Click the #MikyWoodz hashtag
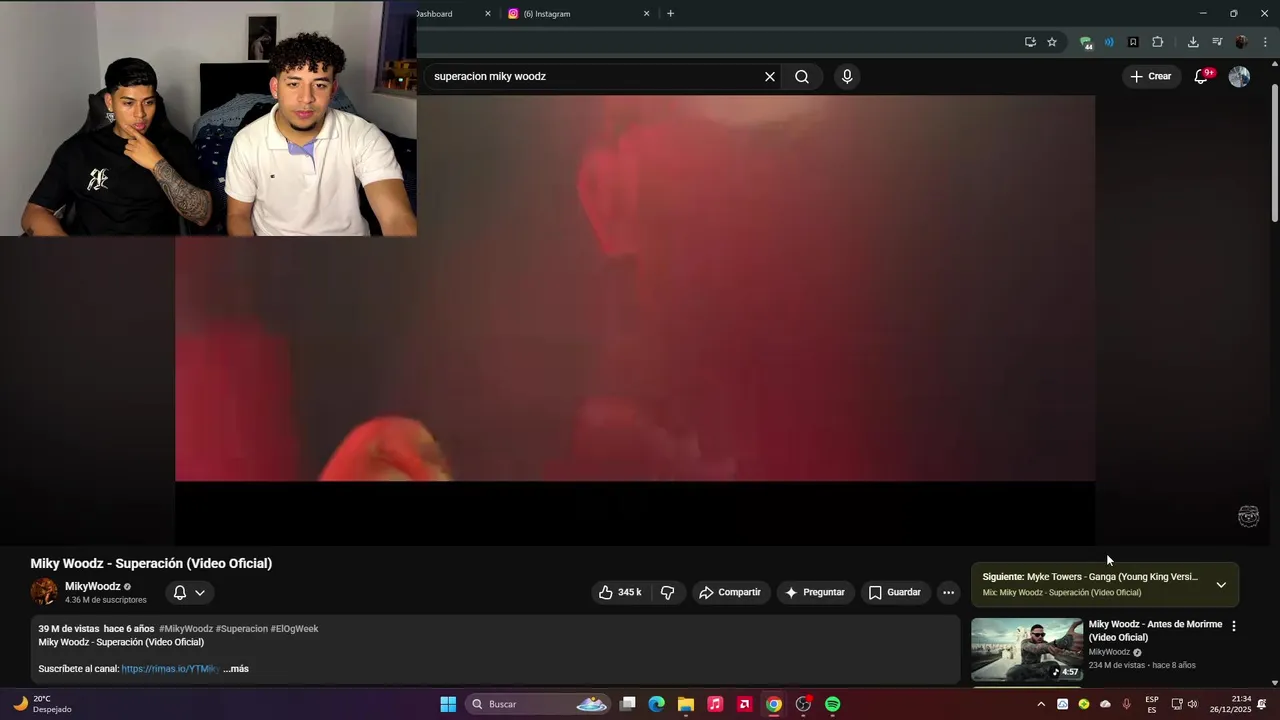The image size is (1280, 720). pos(186,629)
